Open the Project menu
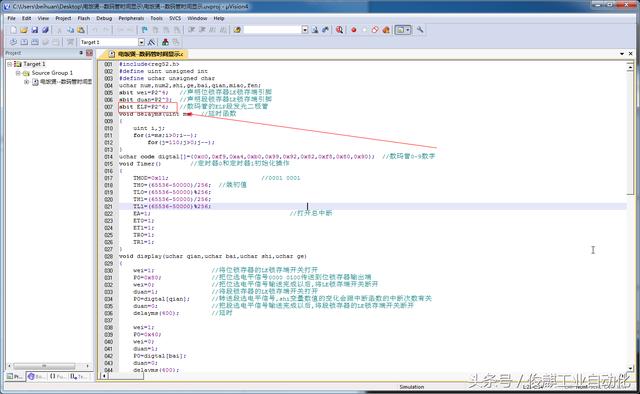 point(63,18)
